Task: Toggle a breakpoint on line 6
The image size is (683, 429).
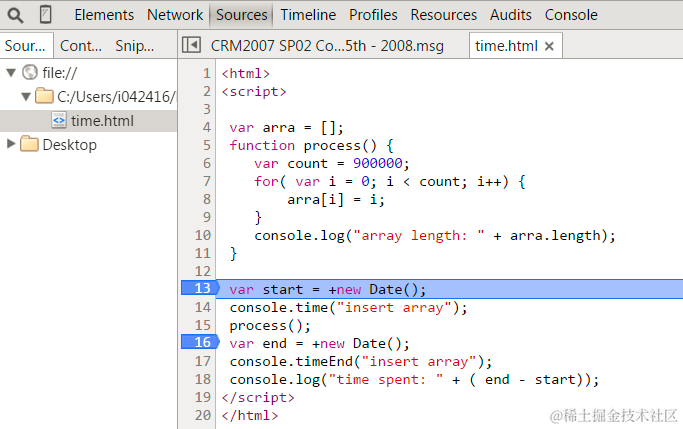Action: click(206, 163)
